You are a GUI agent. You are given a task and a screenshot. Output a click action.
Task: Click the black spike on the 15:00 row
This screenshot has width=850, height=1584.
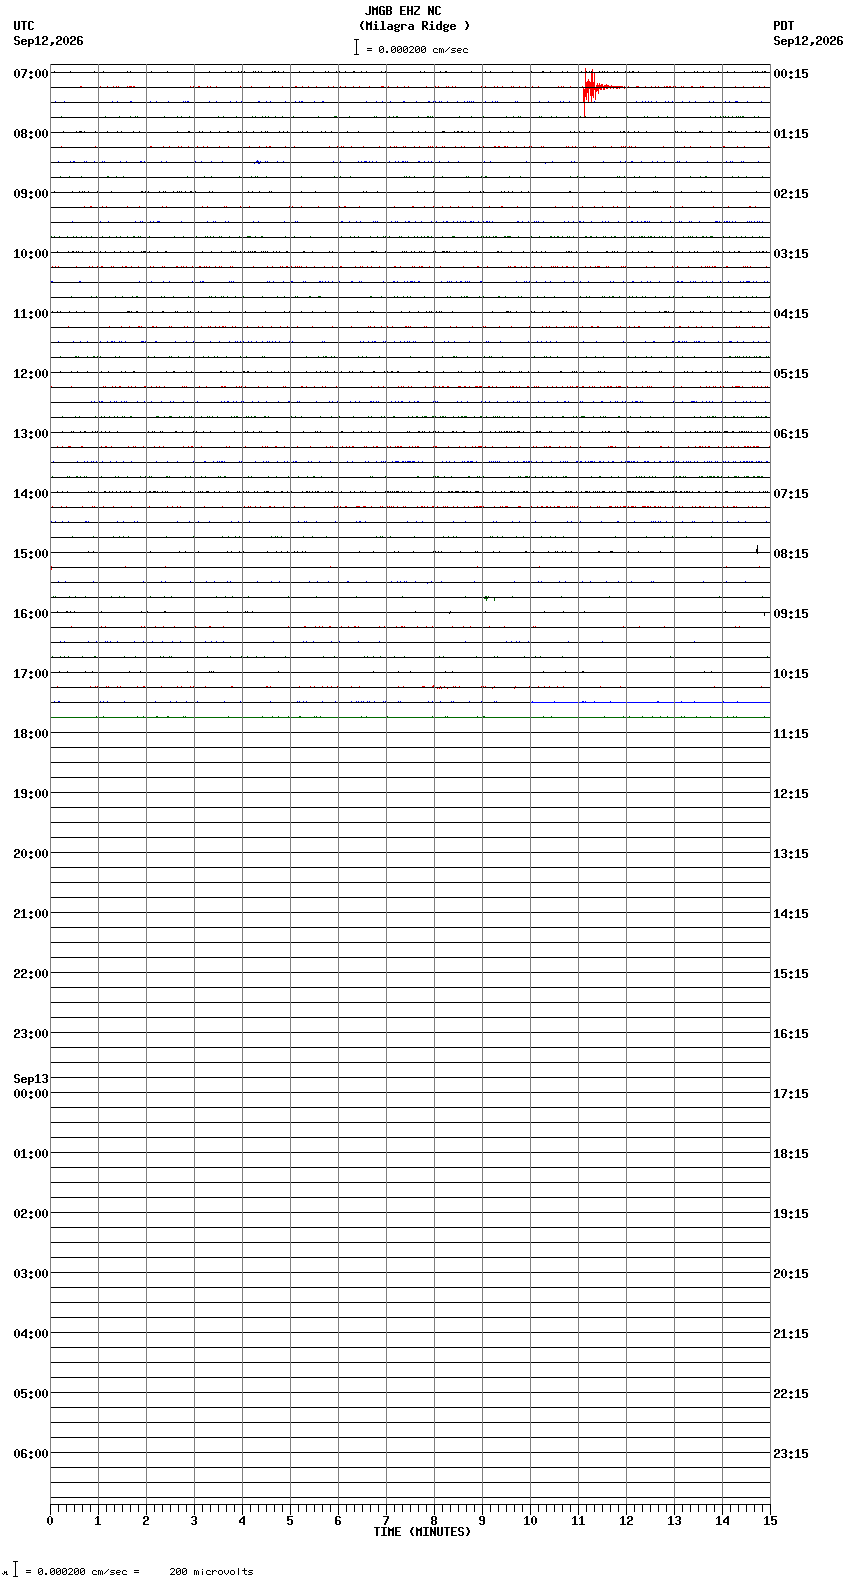click(757, 548)
